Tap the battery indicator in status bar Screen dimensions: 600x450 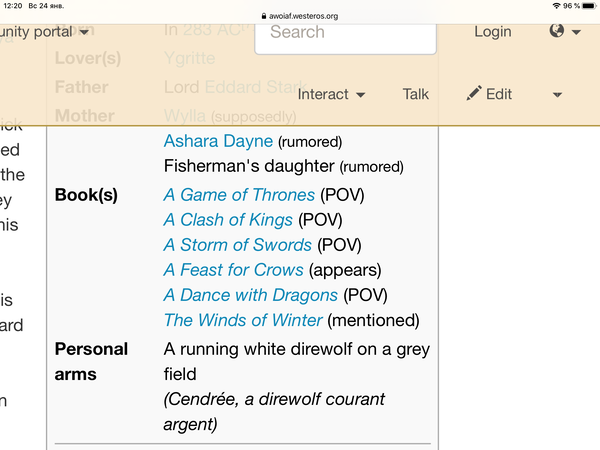(589, 6)
